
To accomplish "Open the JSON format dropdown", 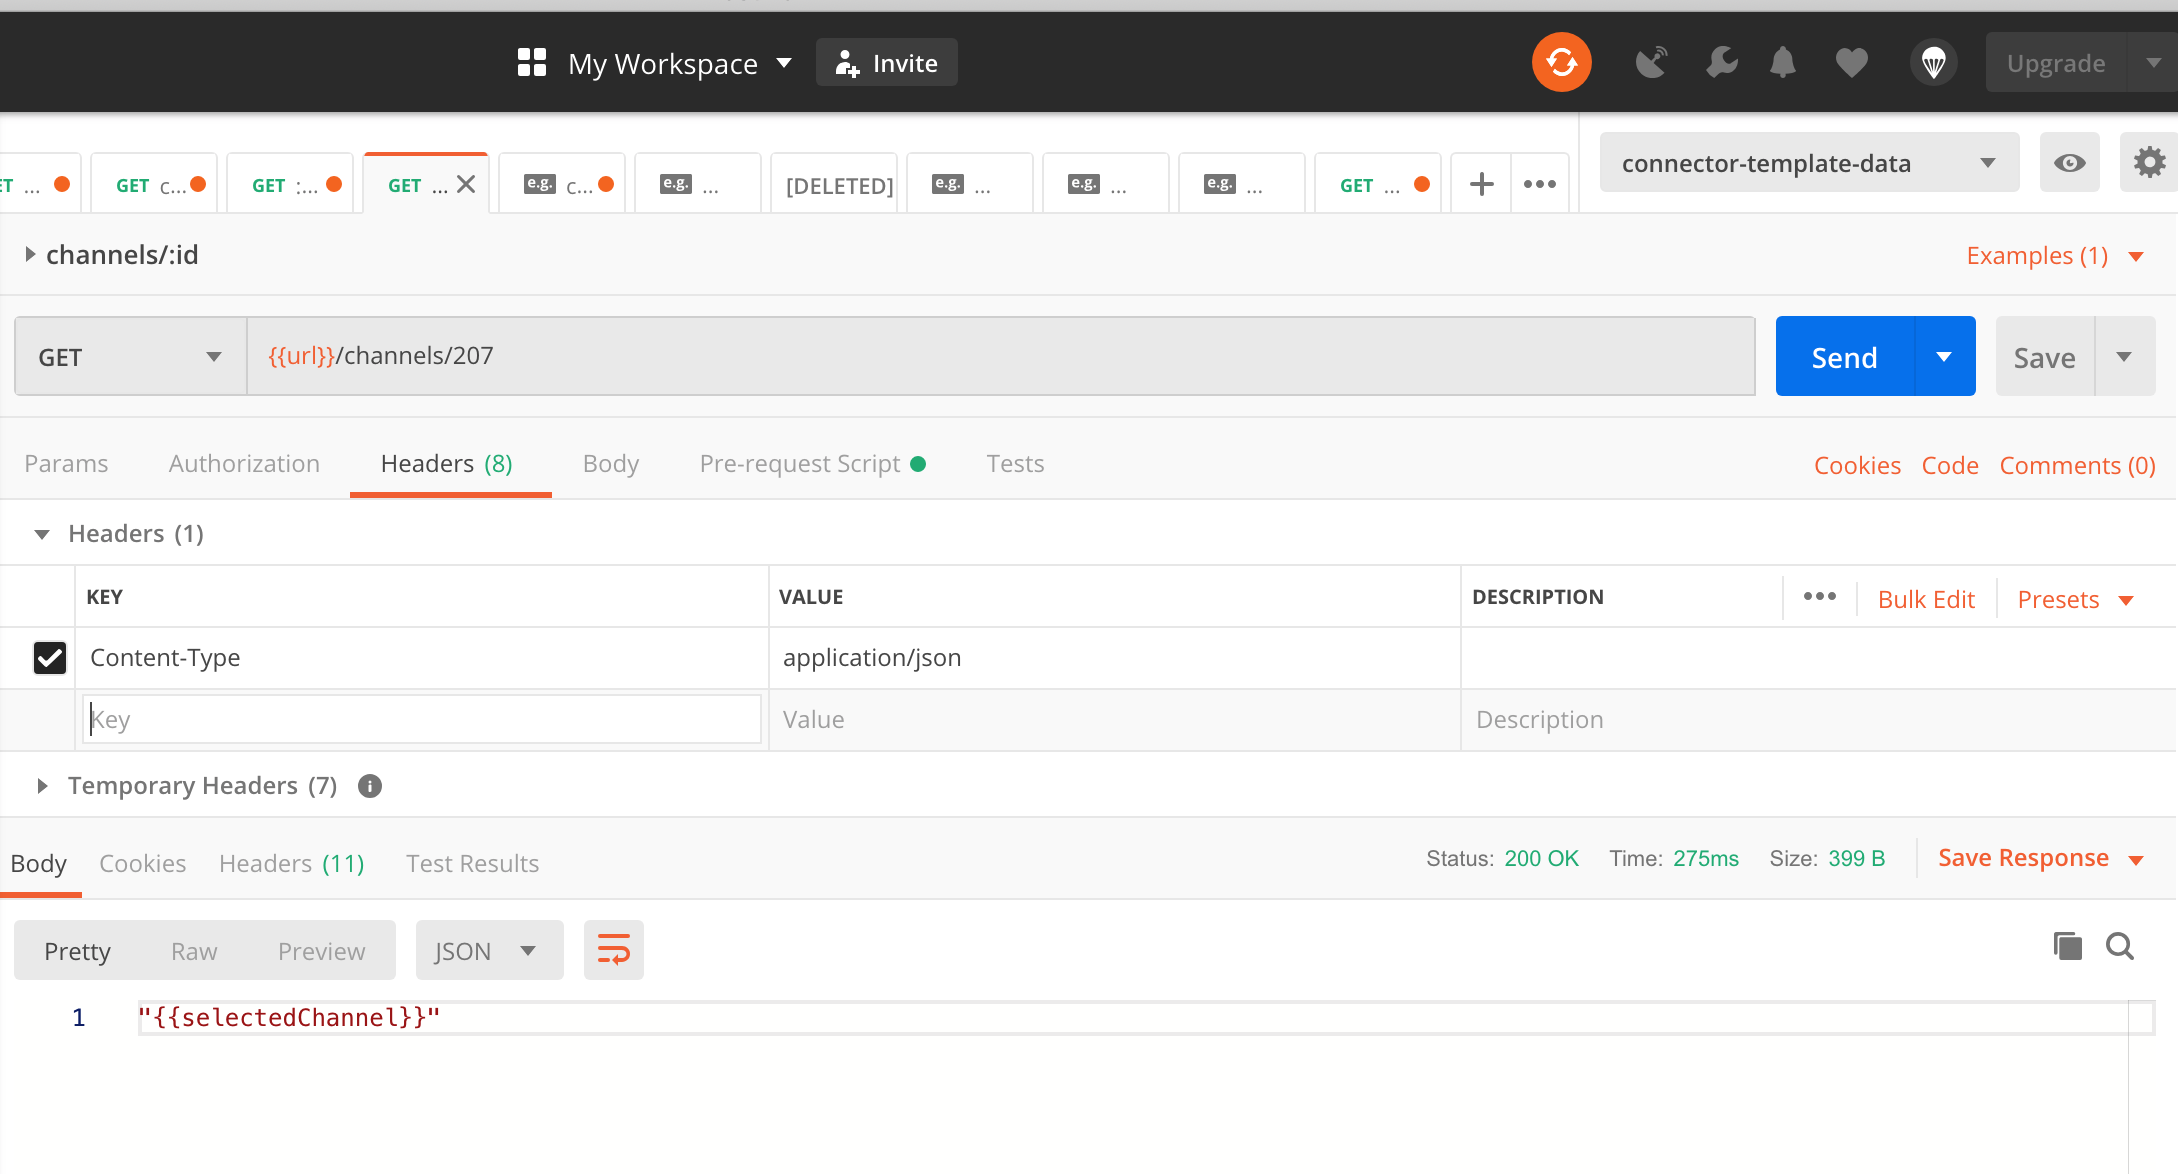I will coord(488,951).
